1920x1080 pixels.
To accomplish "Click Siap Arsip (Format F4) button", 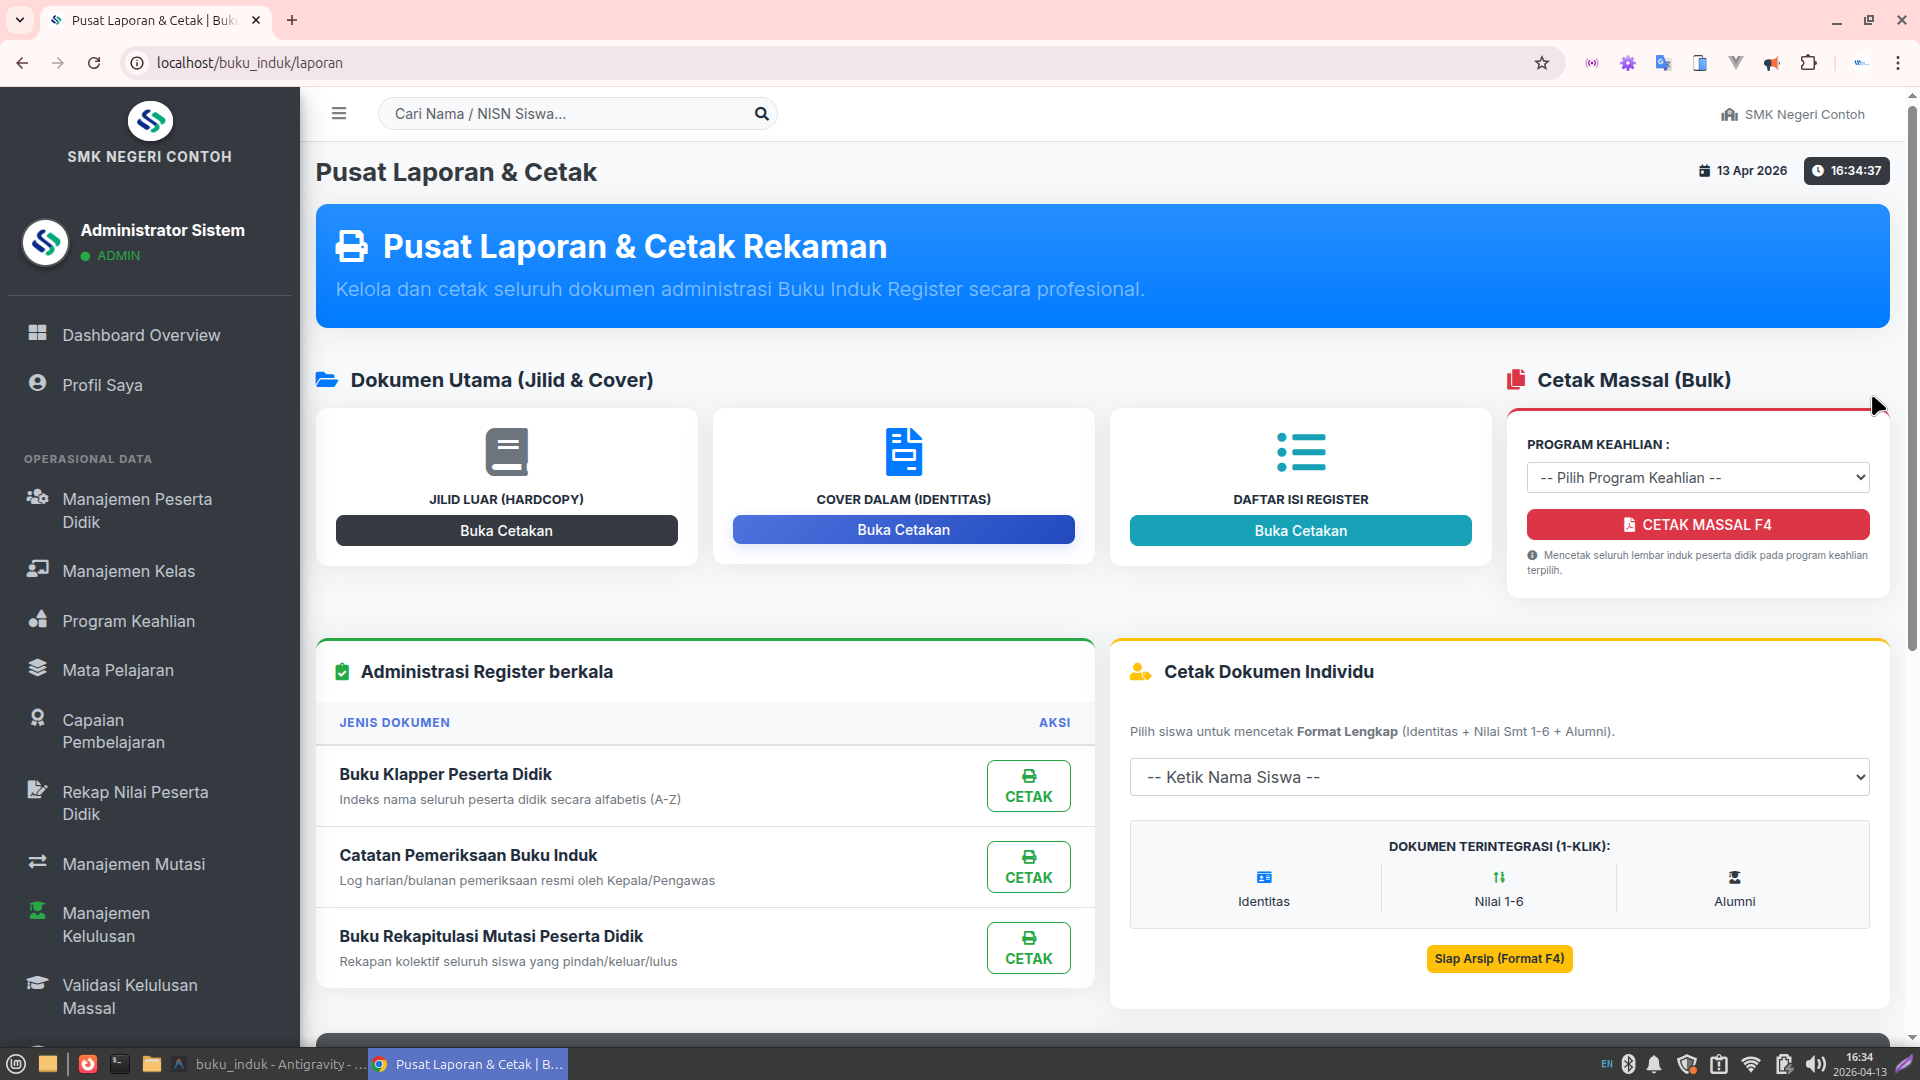I will click(x=1499, y=959).
